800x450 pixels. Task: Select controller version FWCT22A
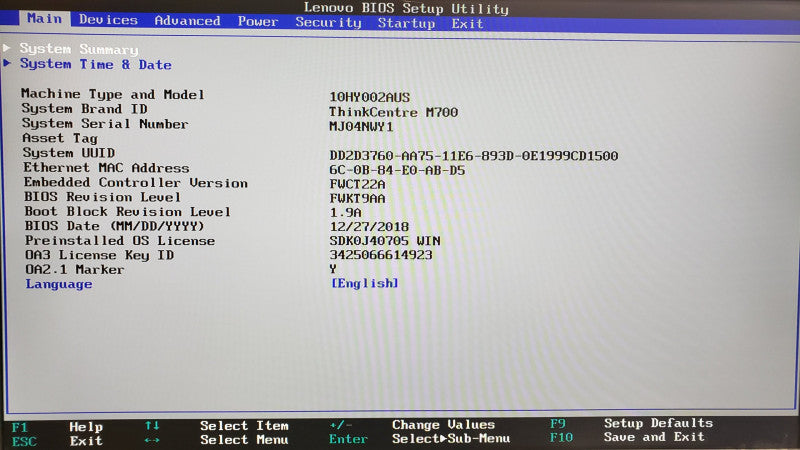[357, 184]
